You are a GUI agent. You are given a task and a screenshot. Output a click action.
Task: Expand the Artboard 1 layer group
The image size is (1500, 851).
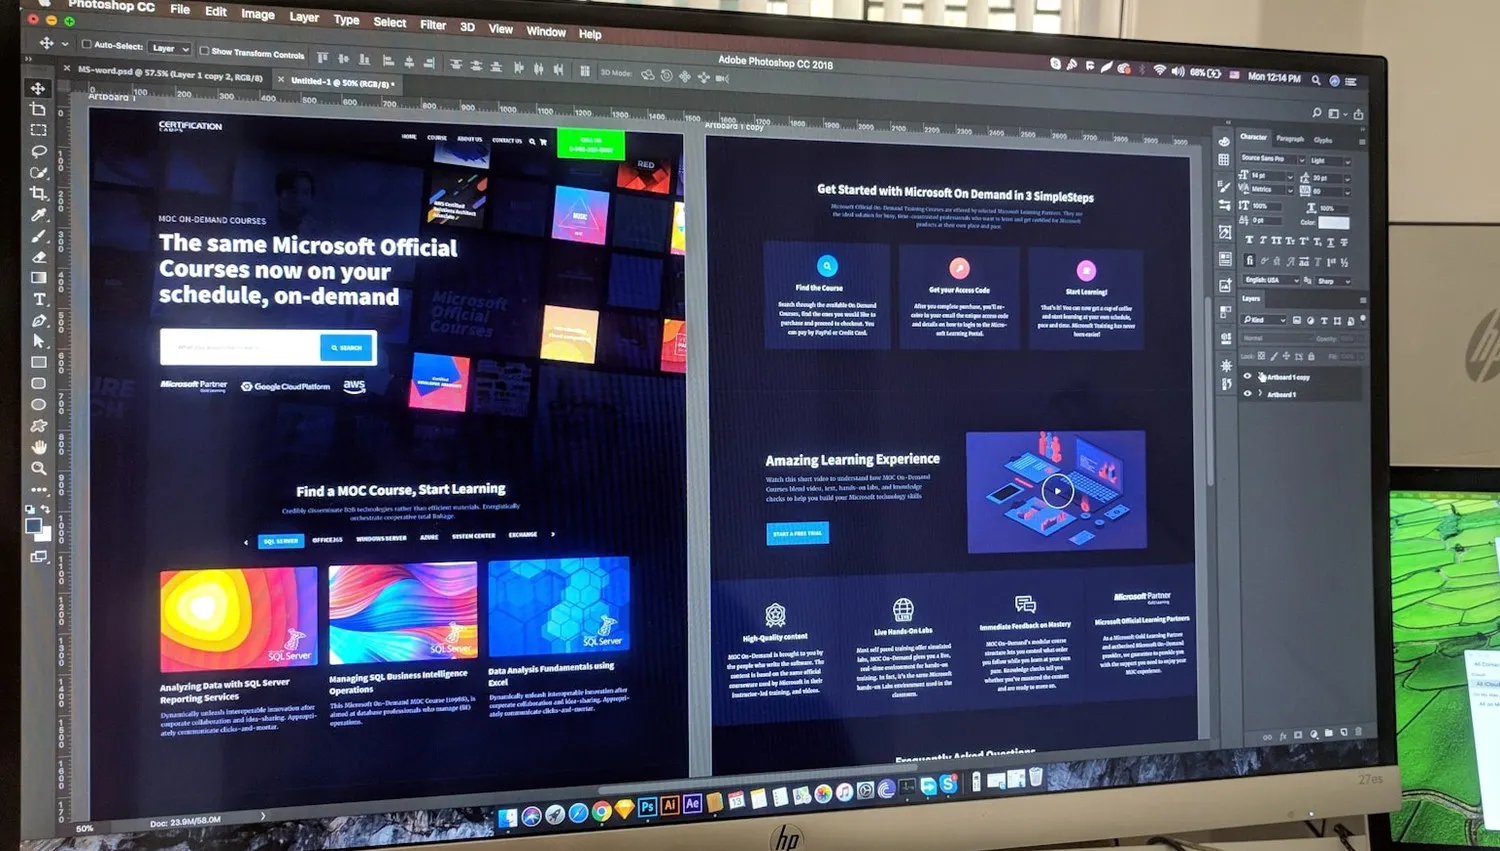tap(1260, 394)
